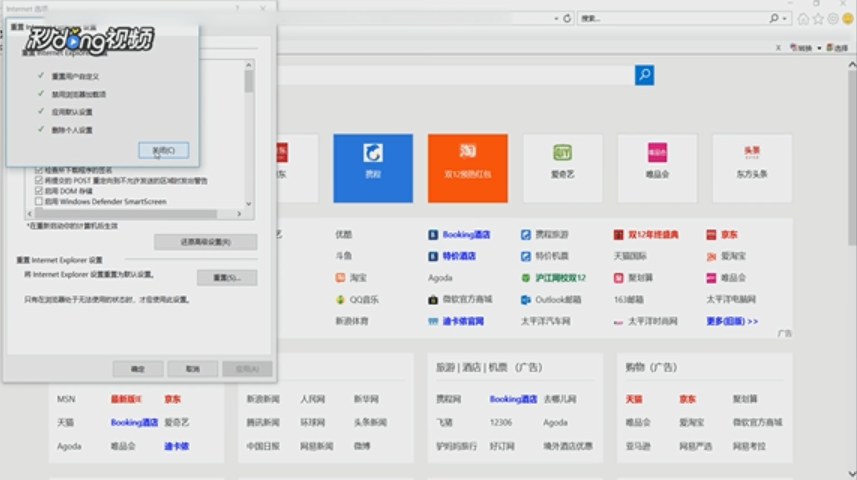This screenshot has width=857, height=480.
Task: Click the 还原高级设置(R) button
Action: (206, 242)
